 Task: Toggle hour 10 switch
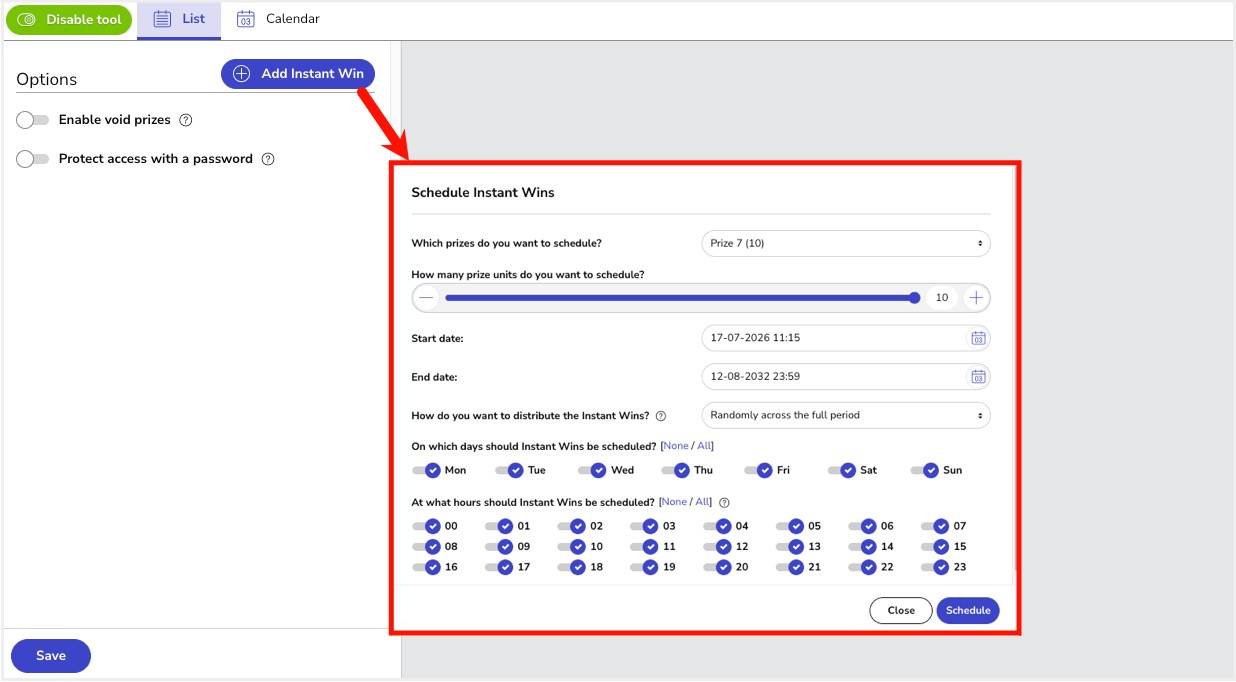coord(571,547)
